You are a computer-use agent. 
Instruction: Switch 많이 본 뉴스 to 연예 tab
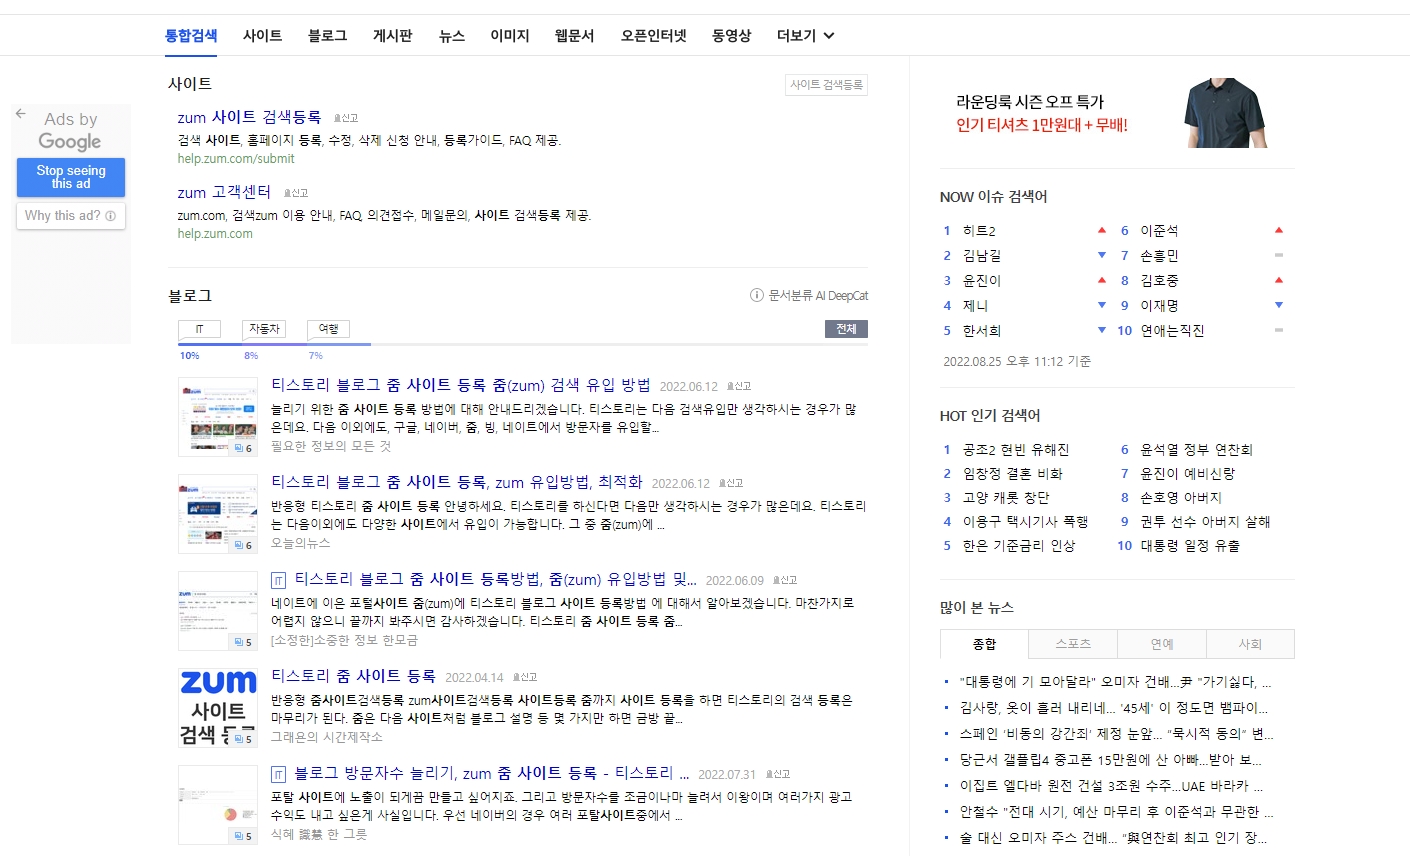(1162, 644)
